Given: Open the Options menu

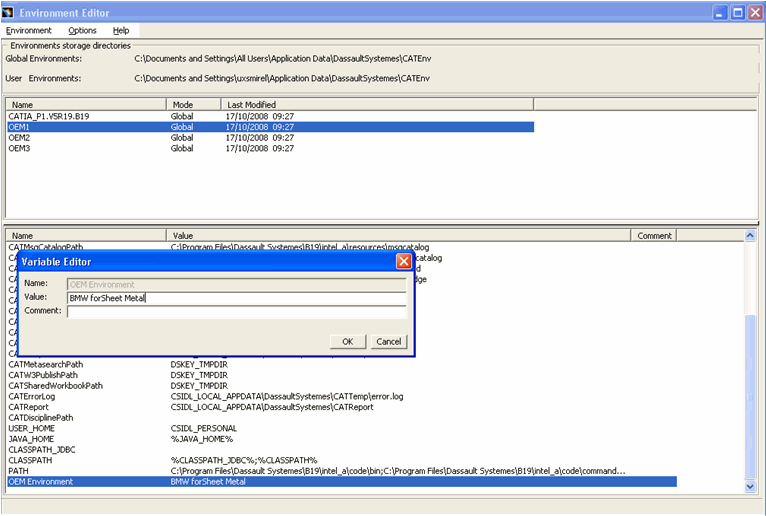Looking at the screenshot, I should pos(82,31).
